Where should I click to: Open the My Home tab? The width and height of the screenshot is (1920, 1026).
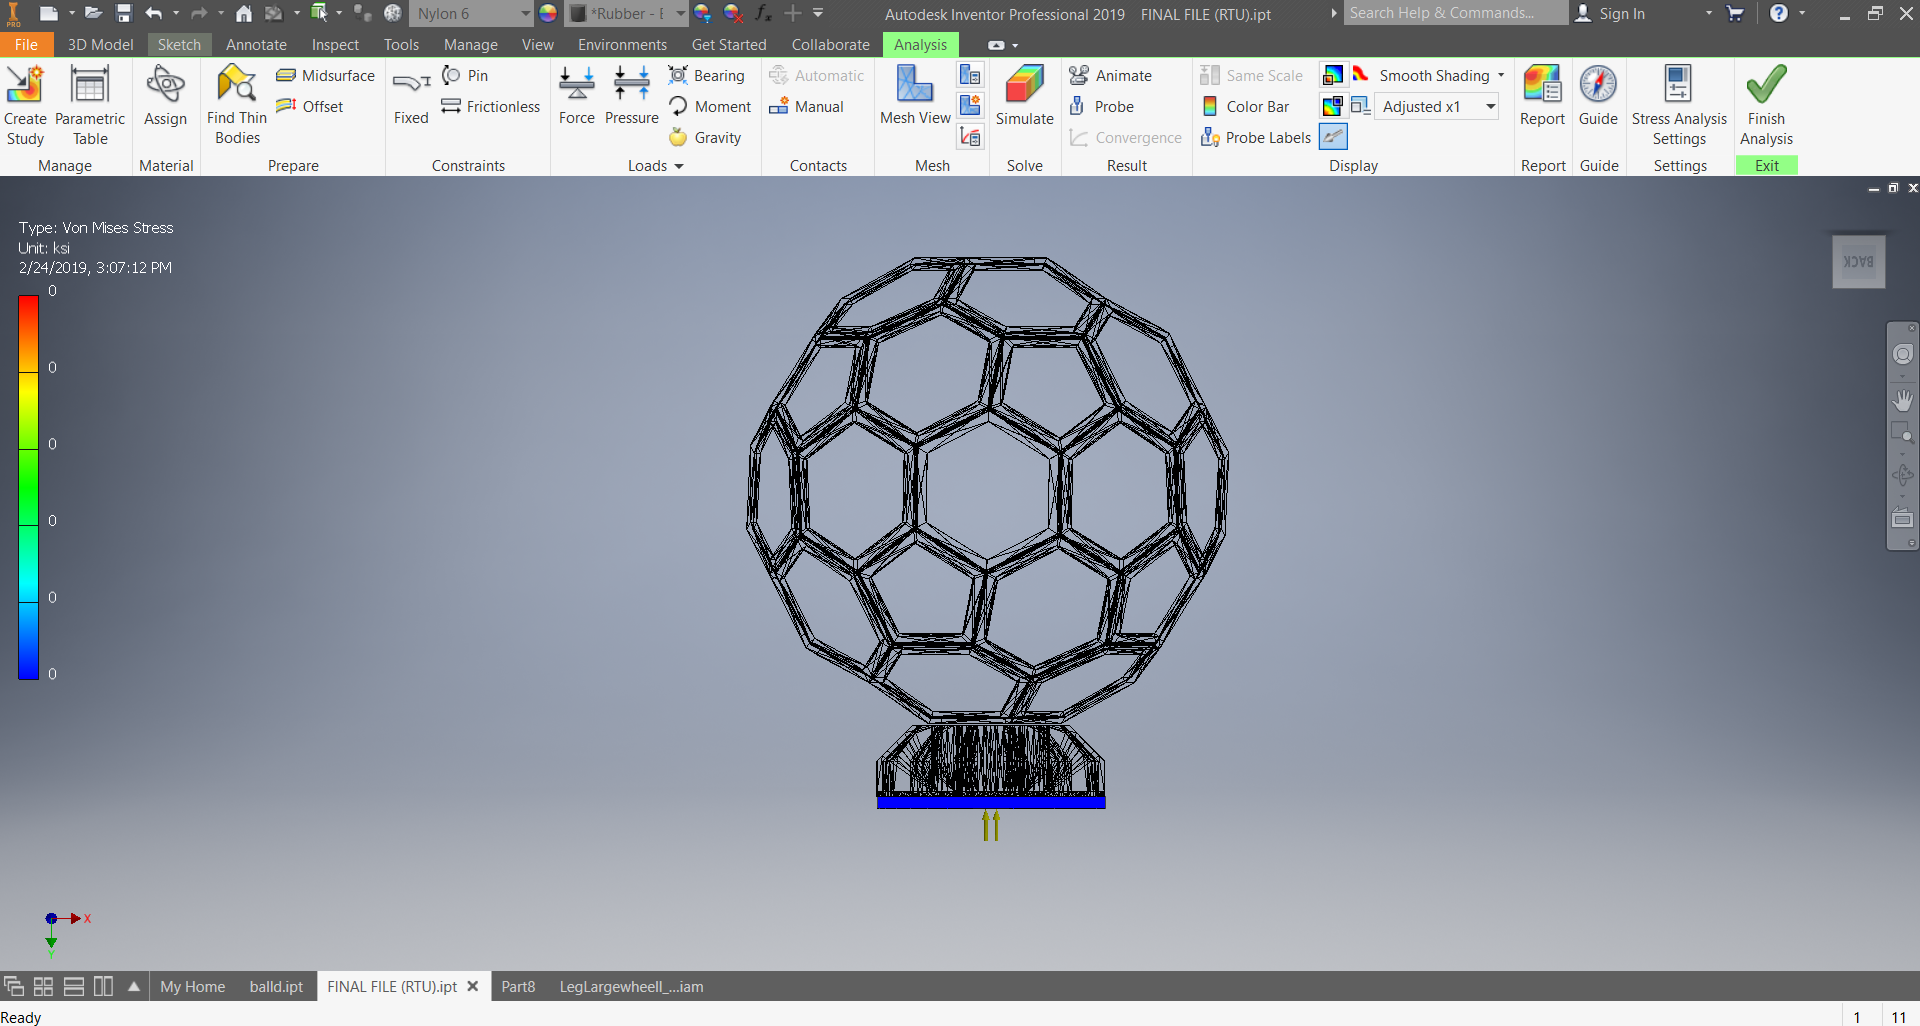tap(193, 986)
